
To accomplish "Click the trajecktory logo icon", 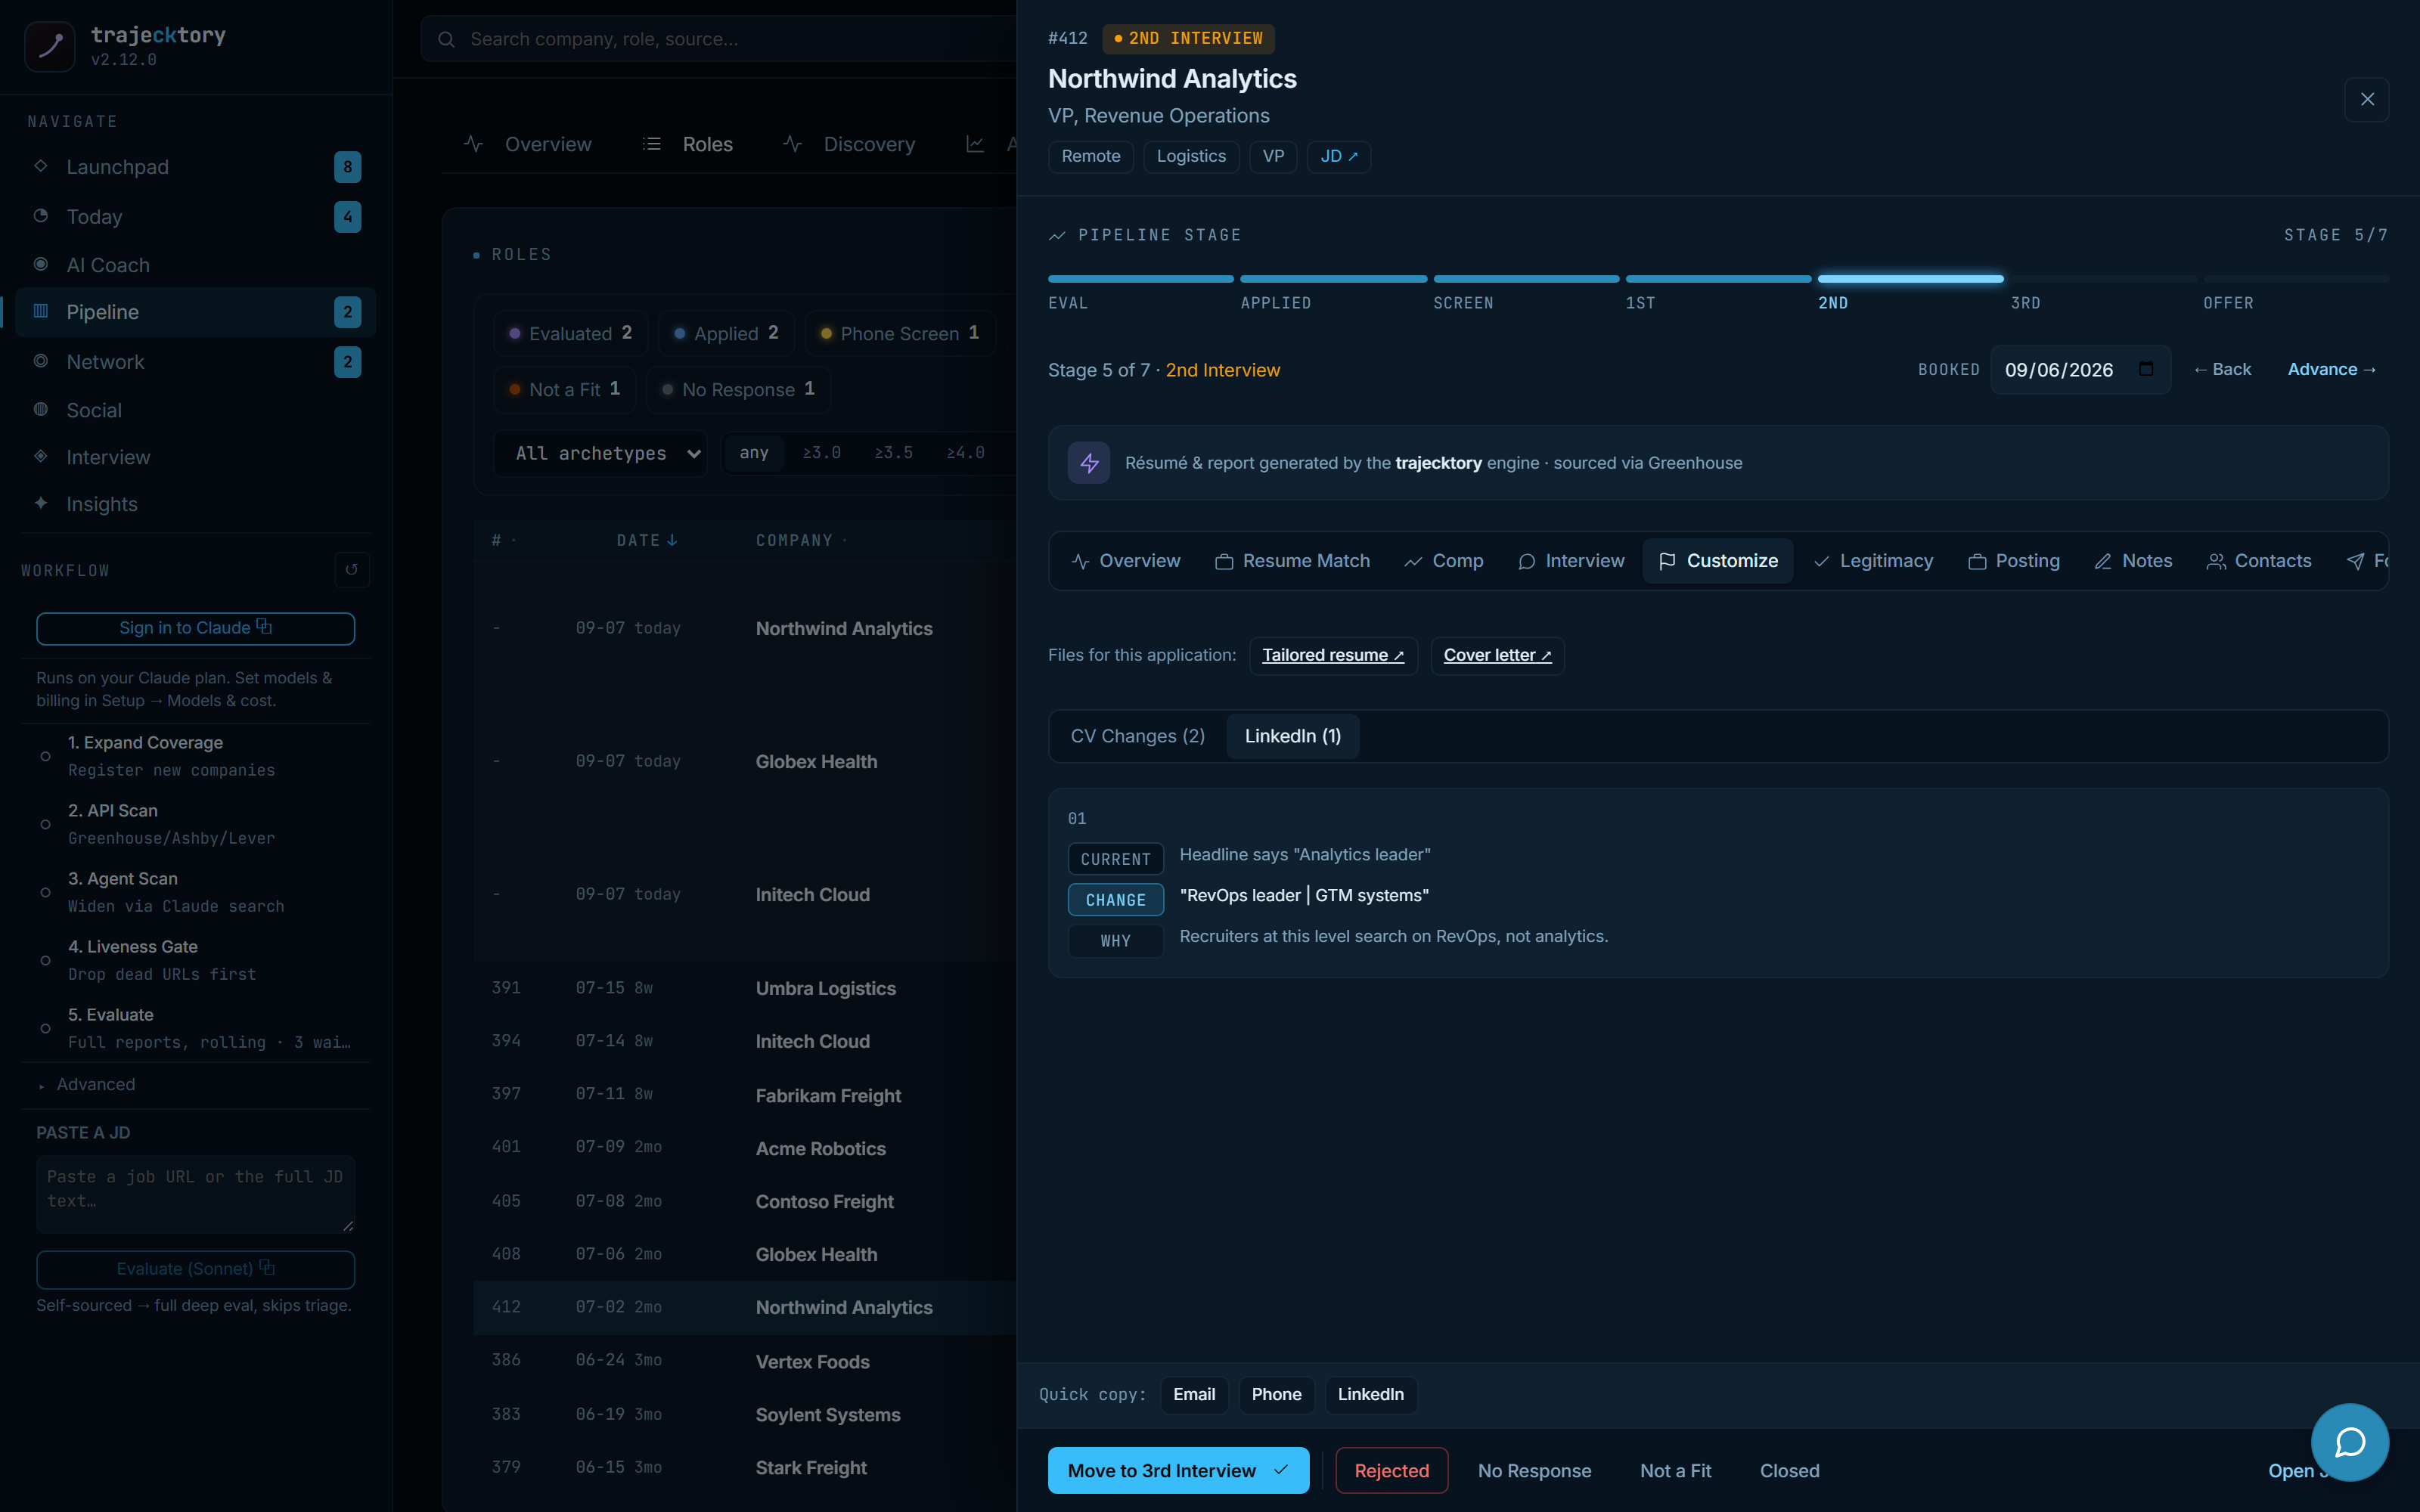I will point(49,46).
